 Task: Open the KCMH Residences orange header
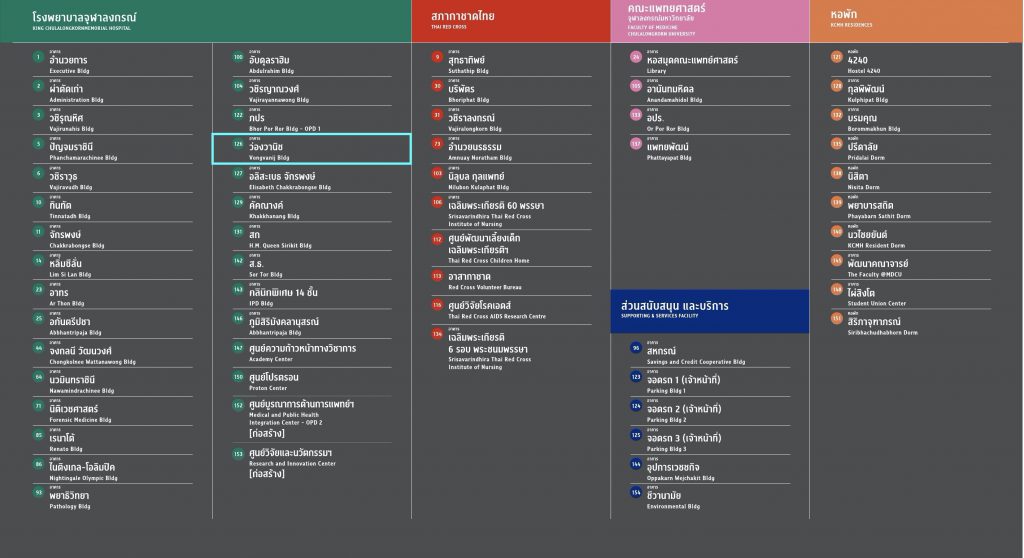[x=917, y=21]
